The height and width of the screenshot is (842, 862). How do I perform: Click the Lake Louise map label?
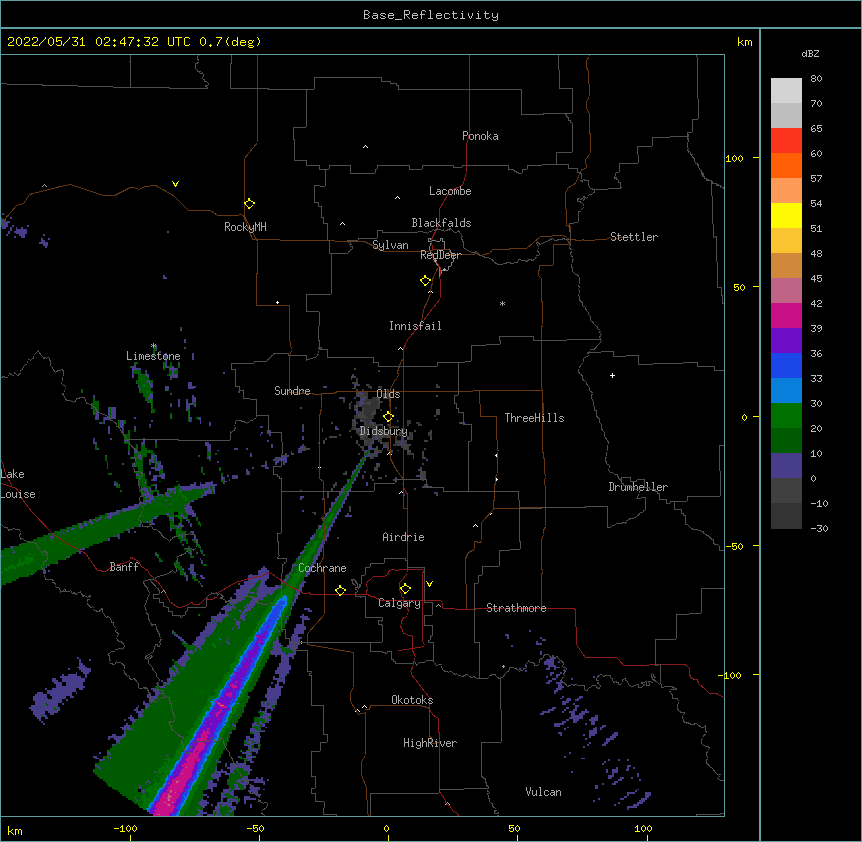pos(18,484)
